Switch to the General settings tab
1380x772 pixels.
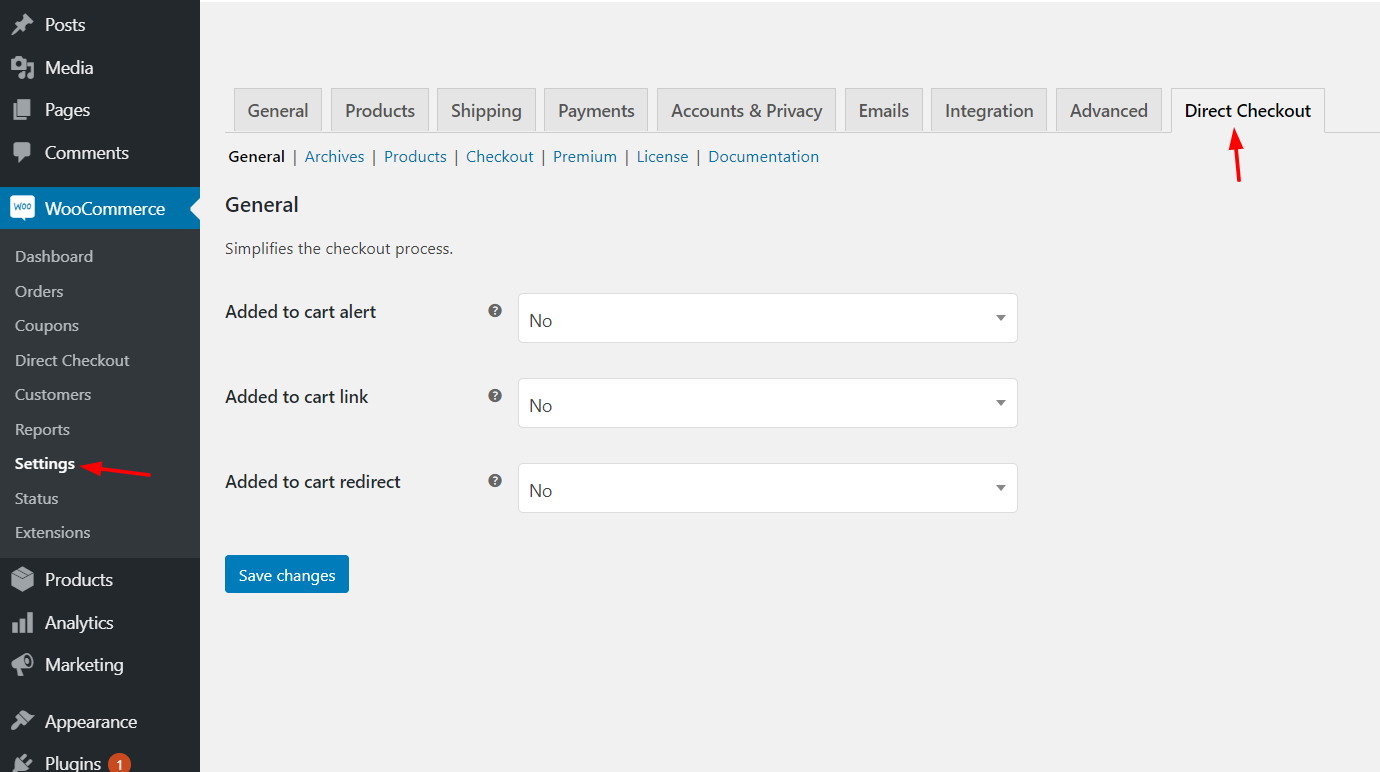coord(278,111)
